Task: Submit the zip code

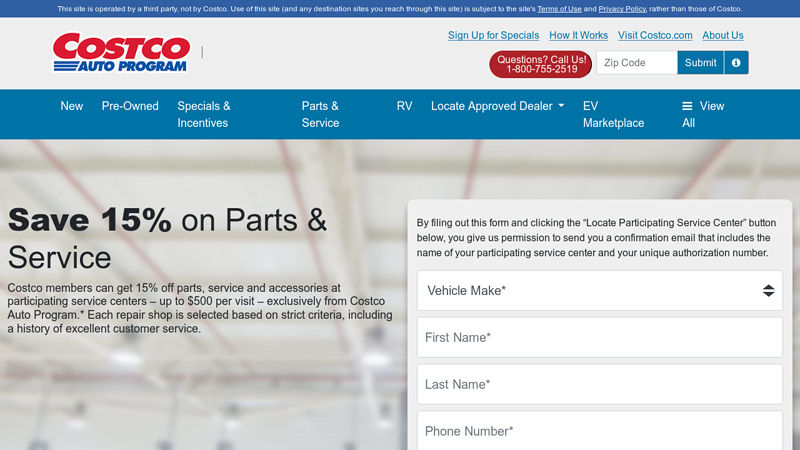Action: coord(701,63)
